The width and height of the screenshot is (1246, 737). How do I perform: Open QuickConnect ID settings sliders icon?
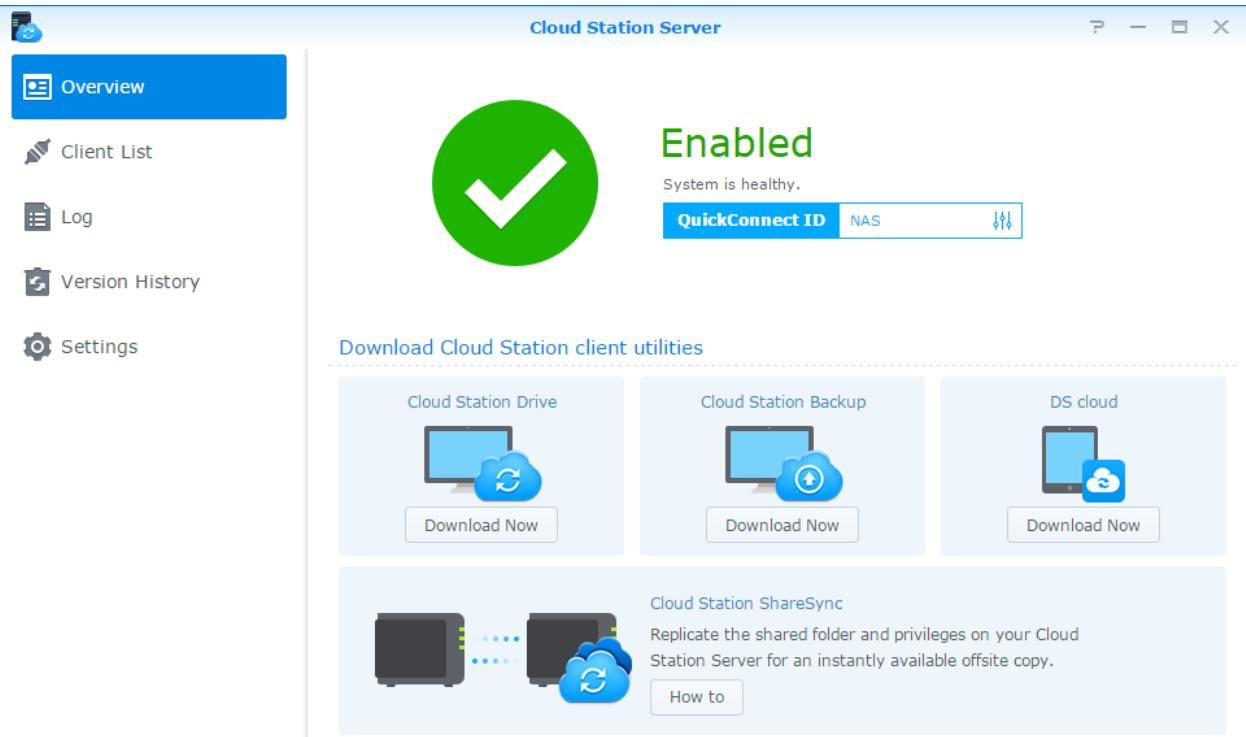click(1003, 221)
